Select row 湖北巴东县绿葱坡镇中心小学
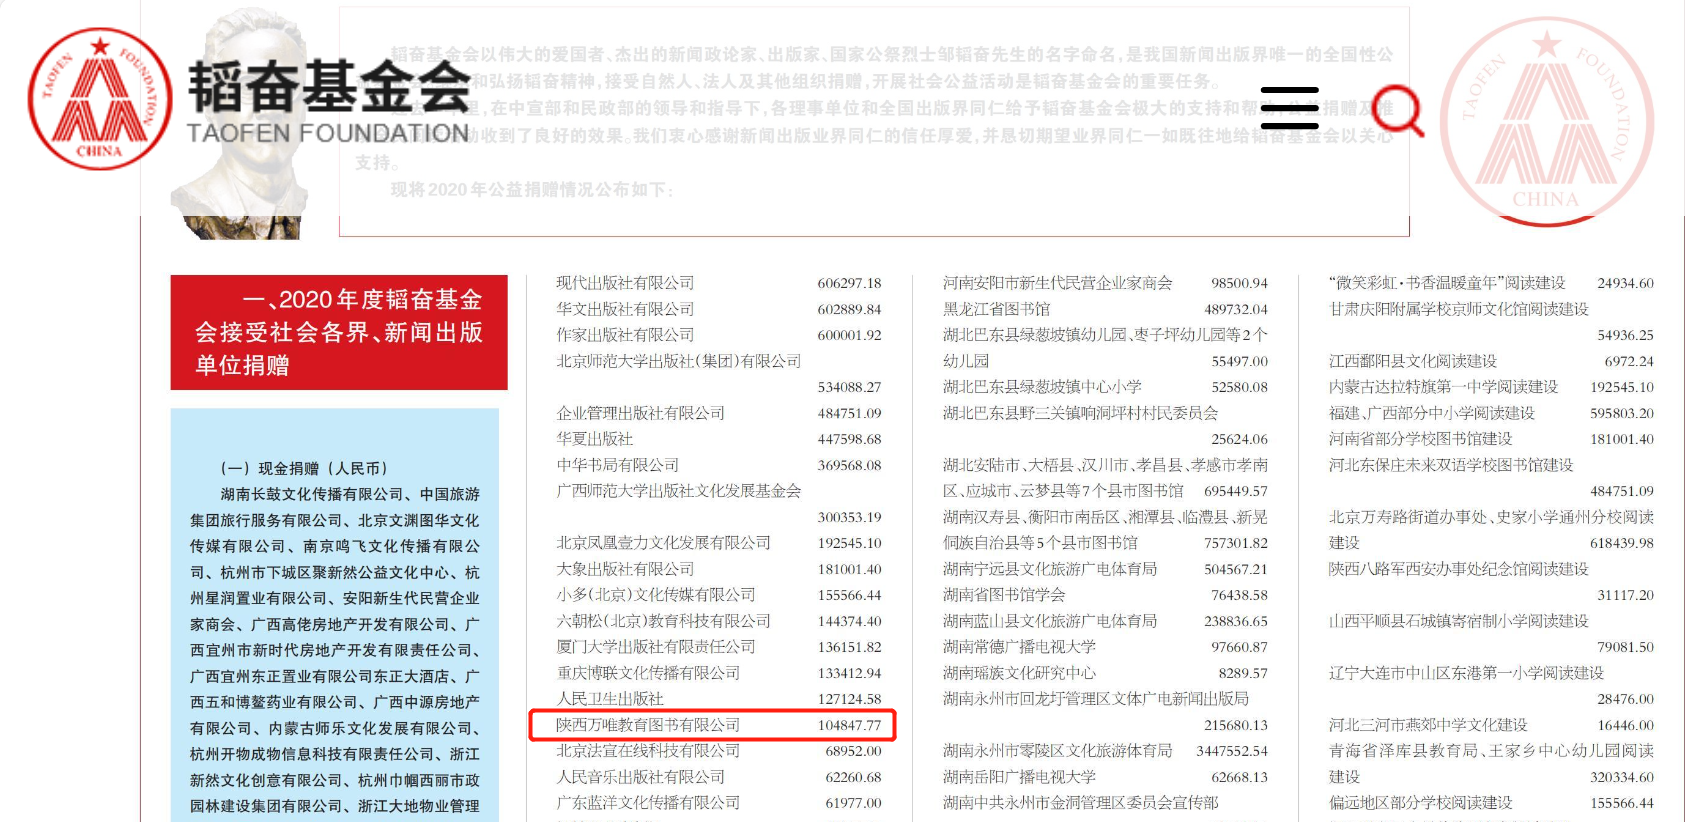The image size is (1685, 822). click(1105, 387)
